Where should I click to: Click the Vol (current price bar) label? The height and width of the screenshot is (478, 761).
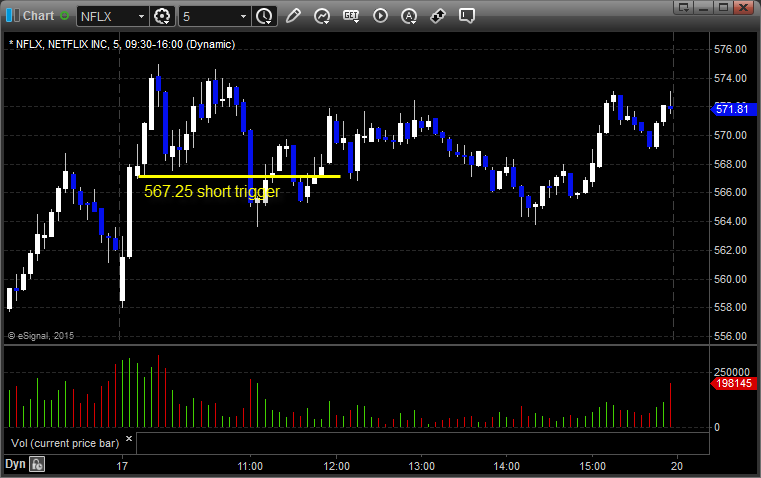click(x=65, y=443)
